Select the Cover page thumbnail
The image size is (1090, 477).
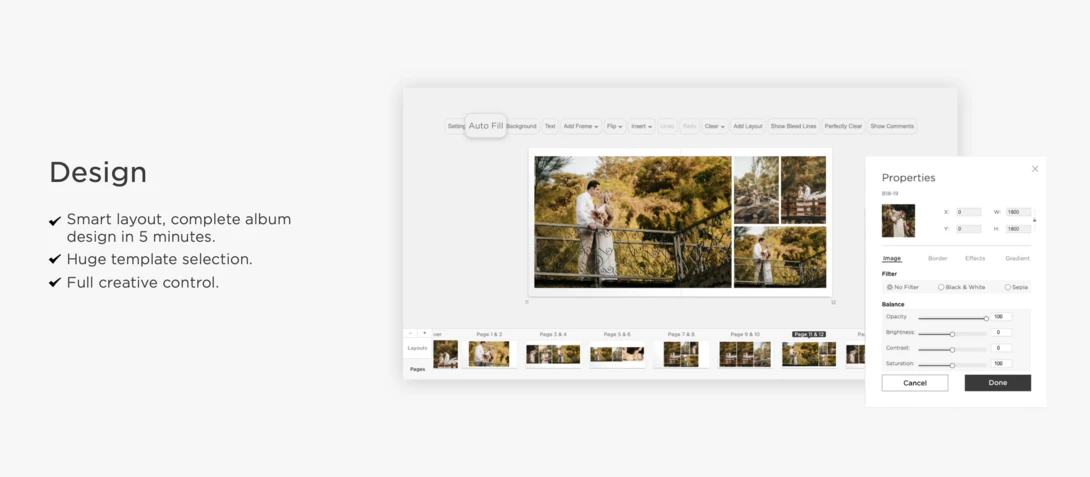(446, 354)
